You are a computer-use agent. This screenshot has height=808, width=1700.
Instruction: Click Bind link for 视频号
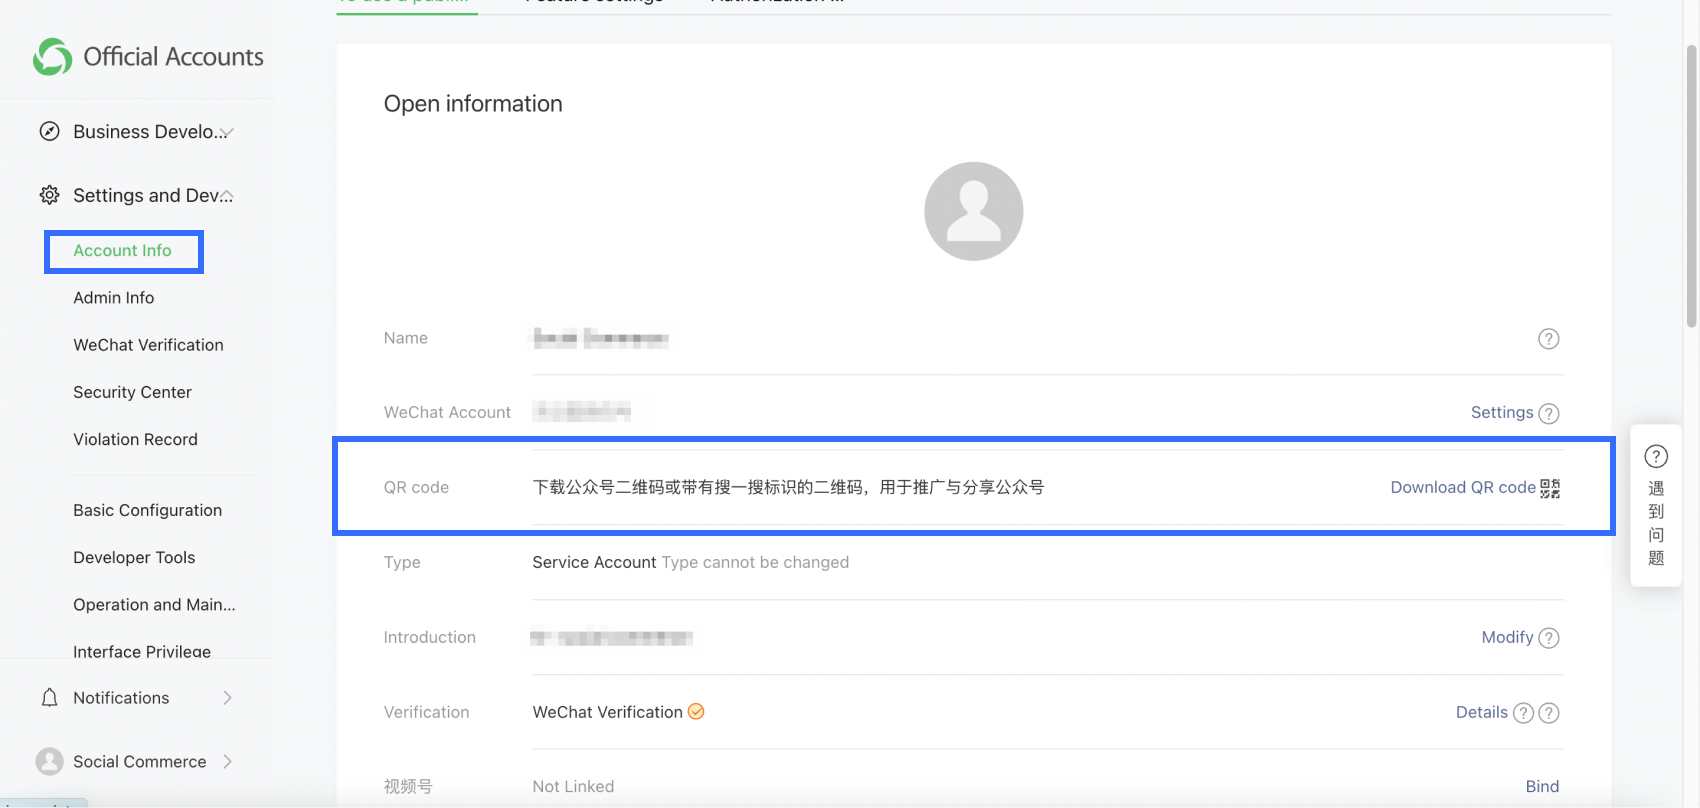(x=1542, y=786)
